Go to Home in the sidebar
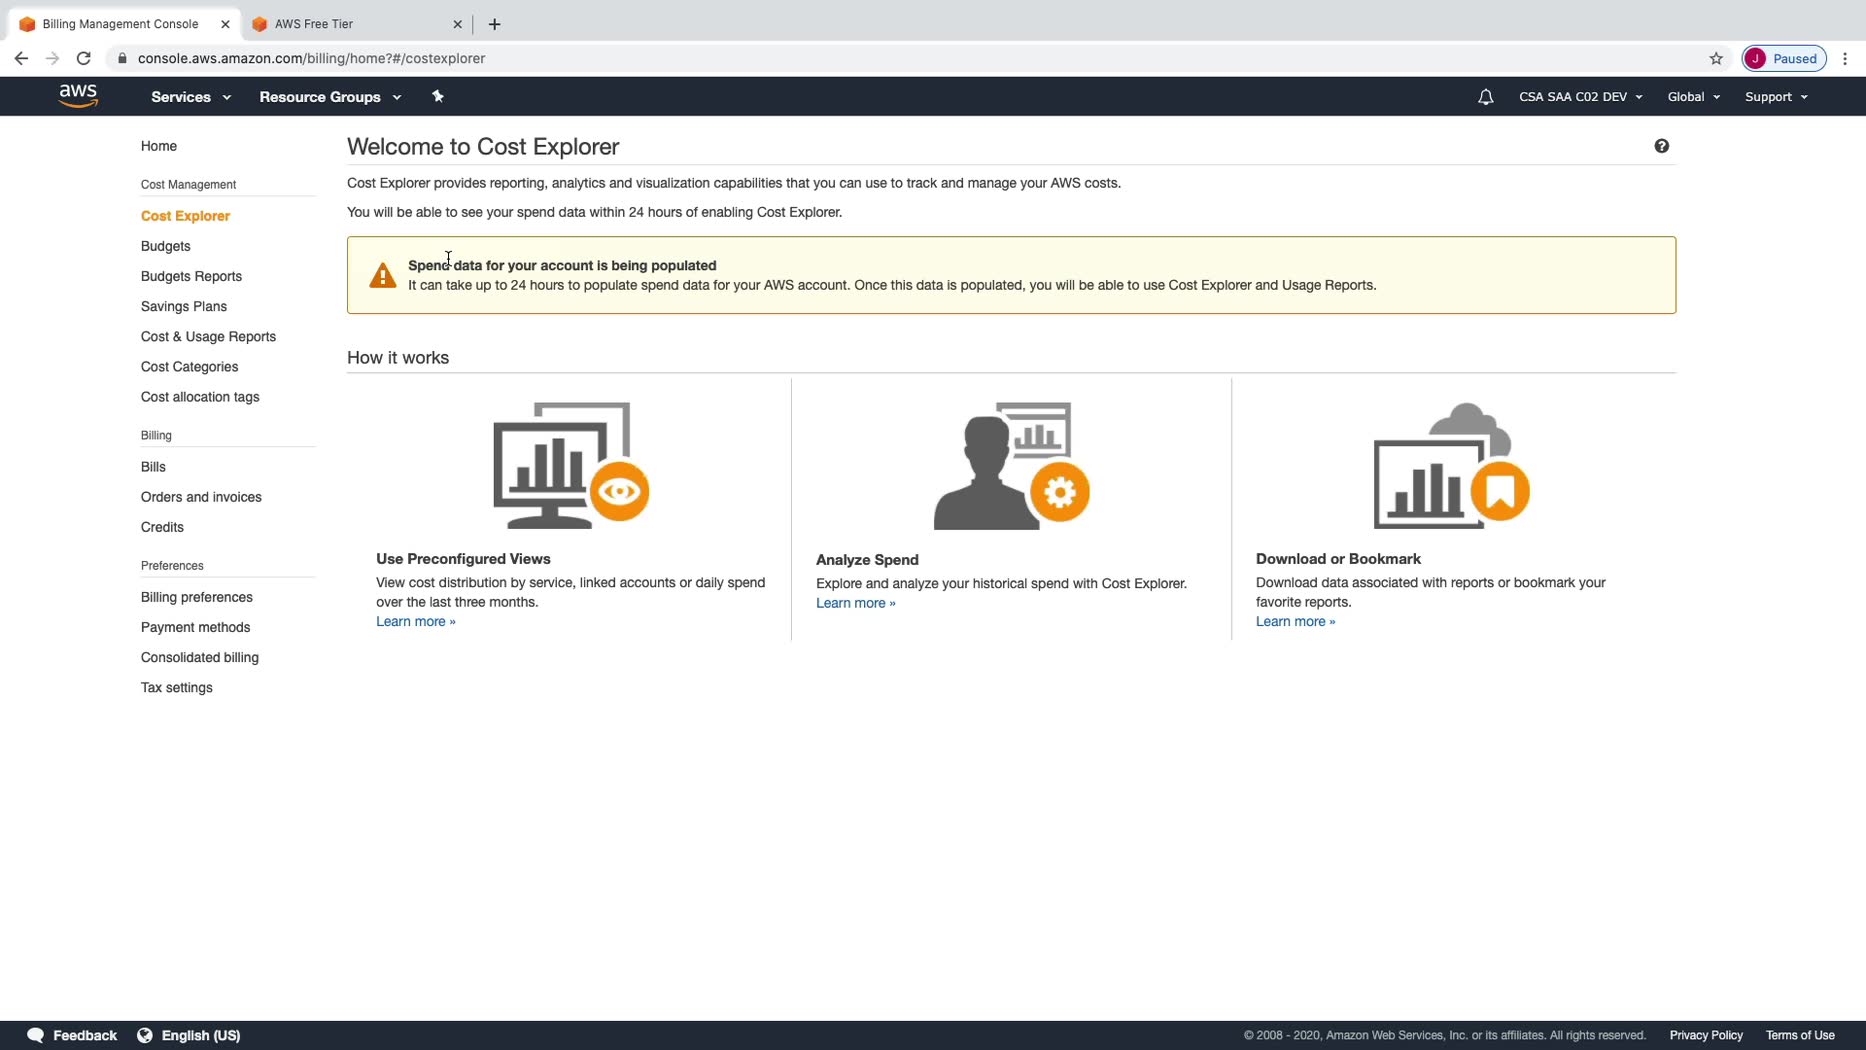Viewport: 1866px width, 1050px height. 159,146
